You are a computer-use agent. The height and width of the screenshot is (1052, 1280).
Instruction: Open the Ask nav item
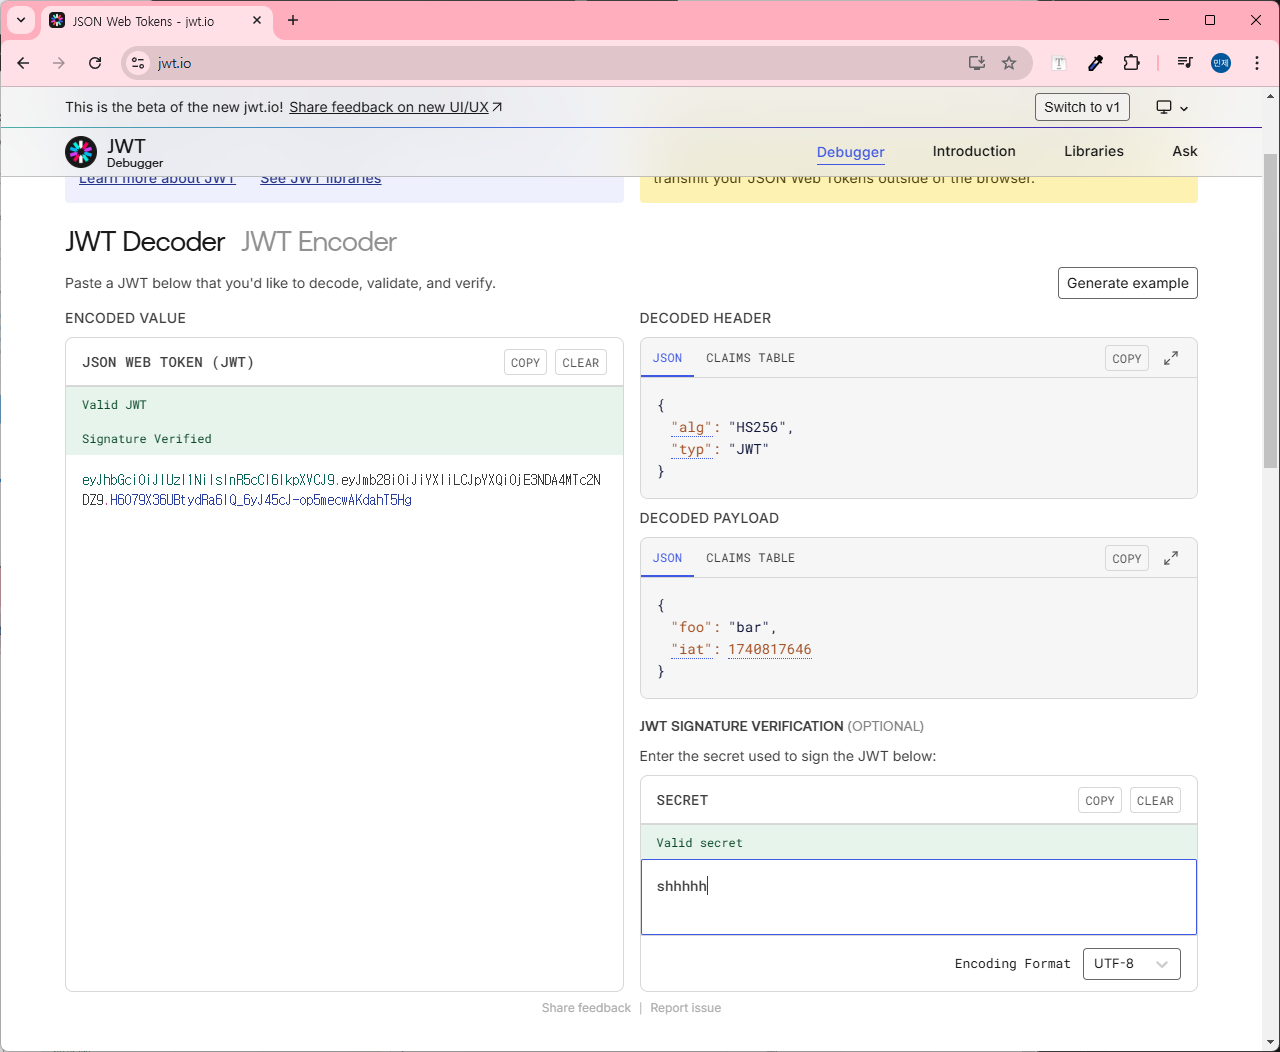coord(1185,151)
